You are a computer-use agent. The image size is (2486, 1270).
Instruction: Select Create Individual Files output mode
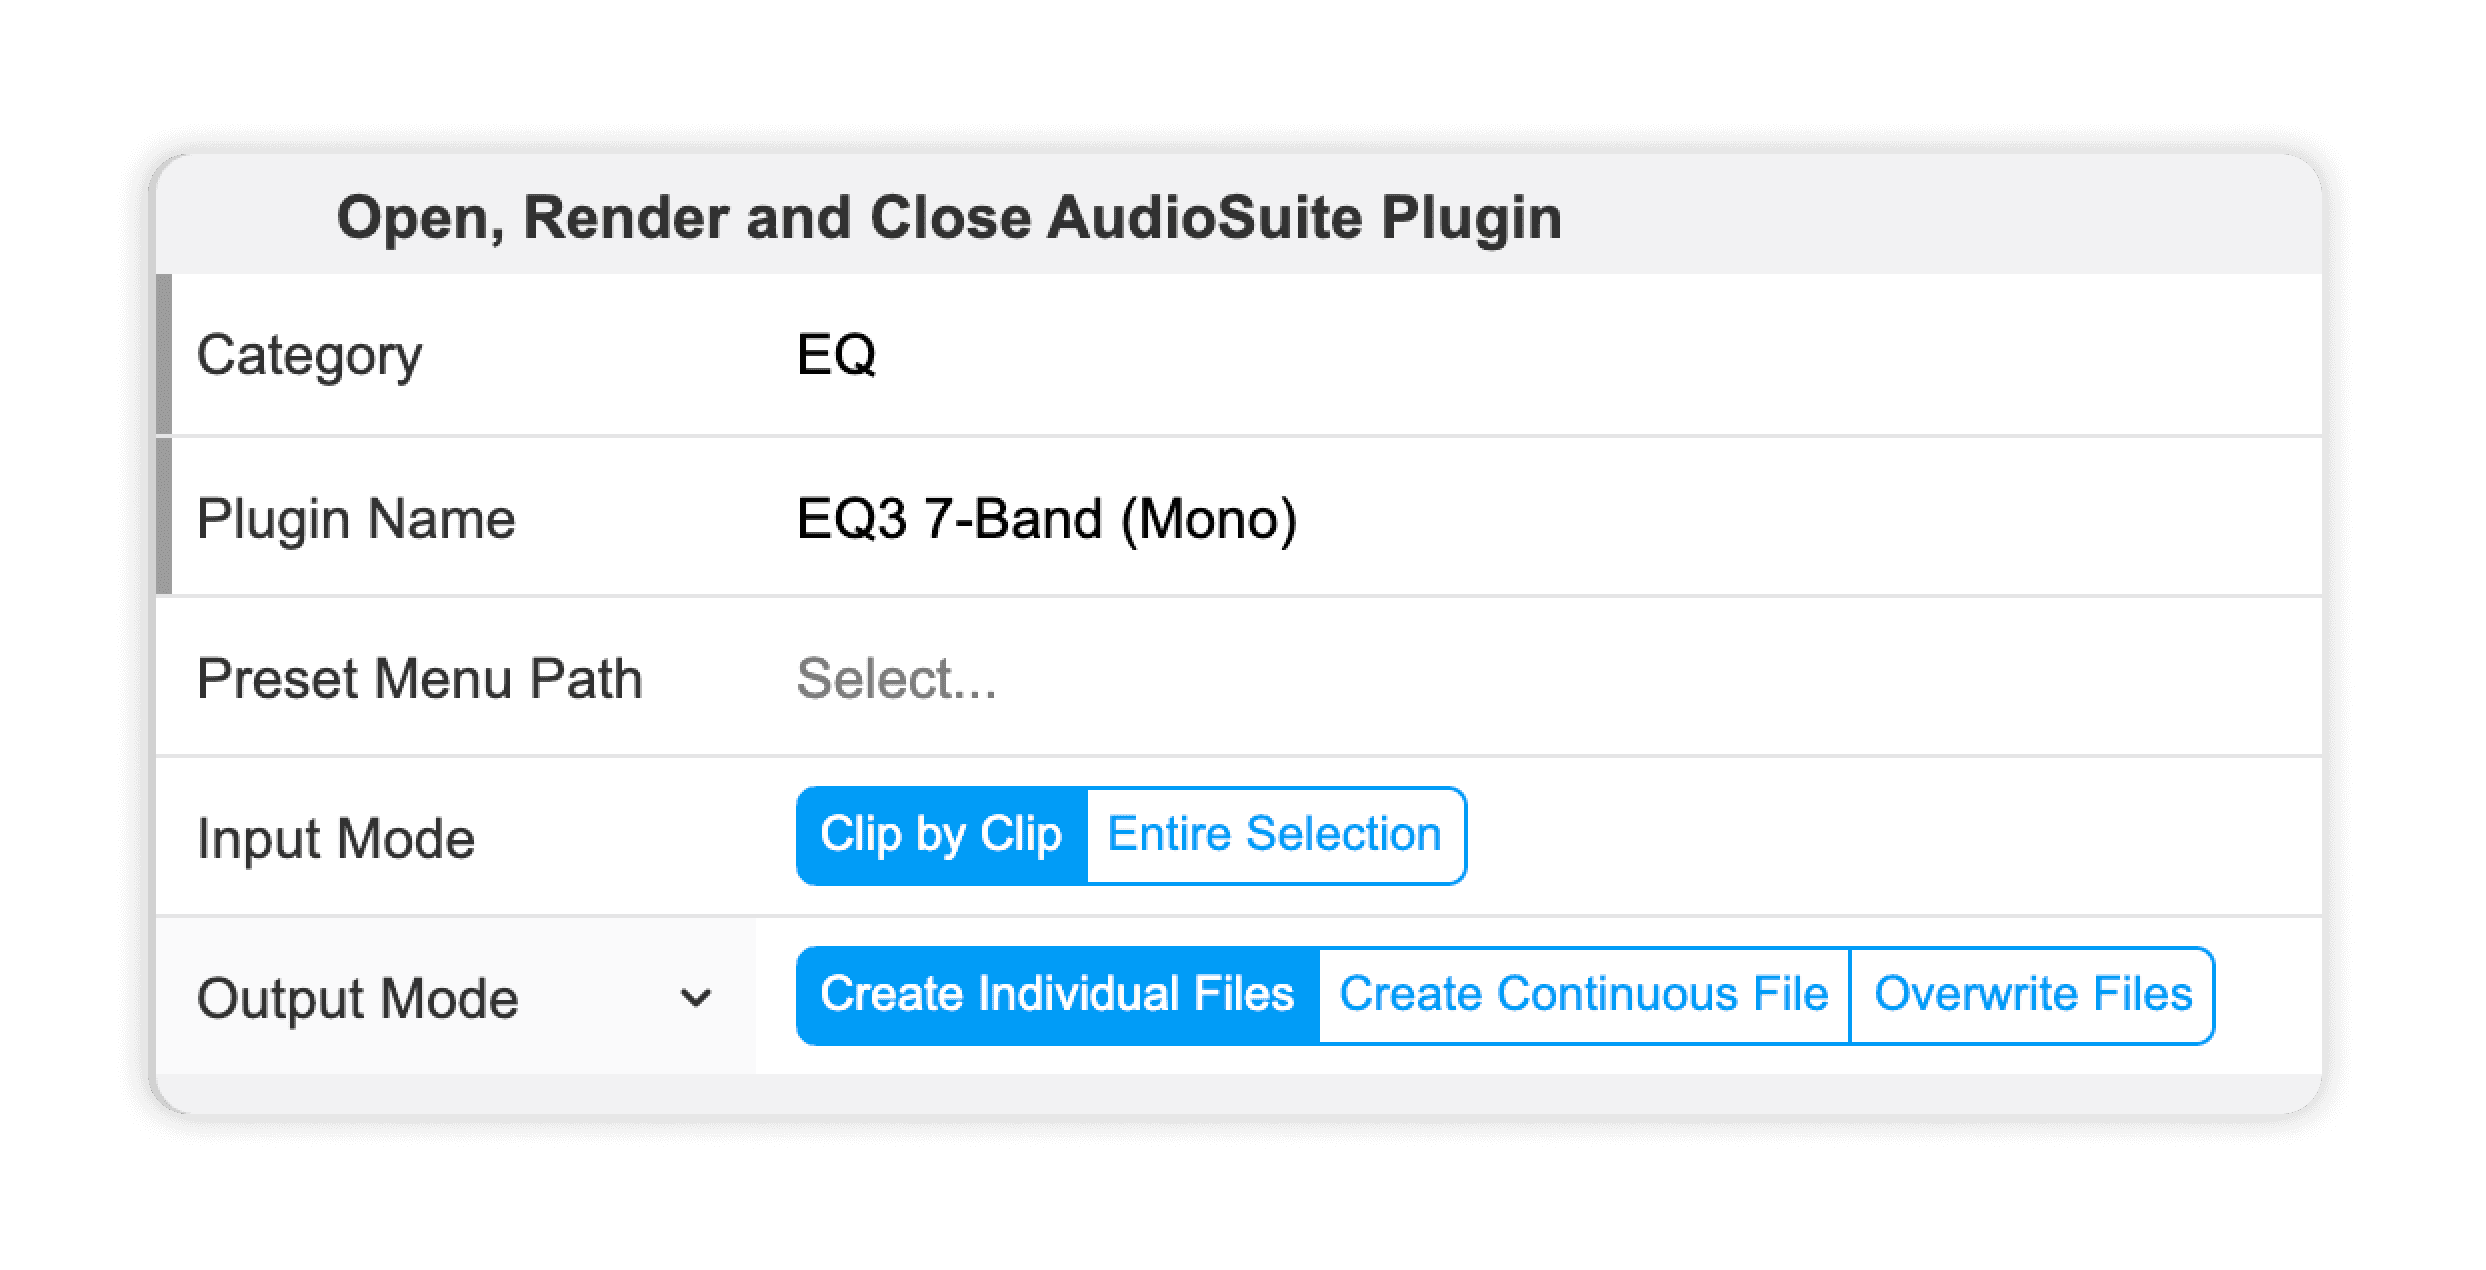[1056, 993]
